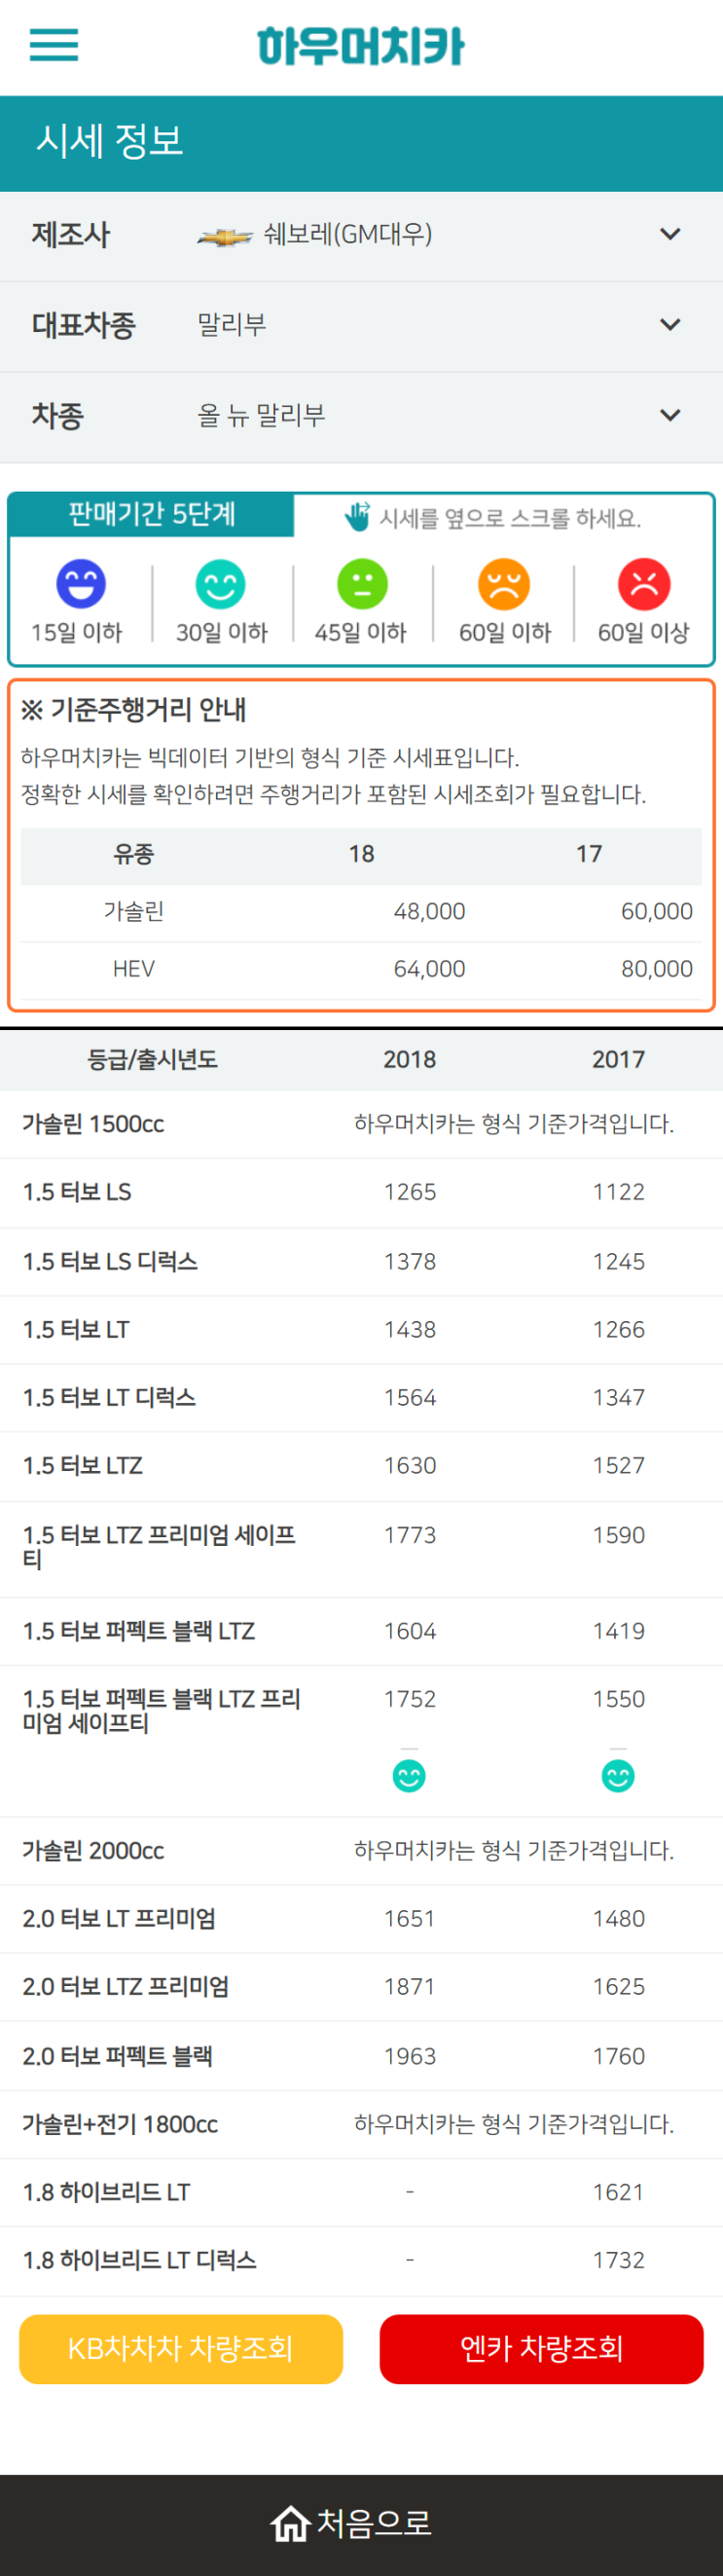
Task: Select the 가솔린 1500cc category row
Action: click(x=361, y=1124)
